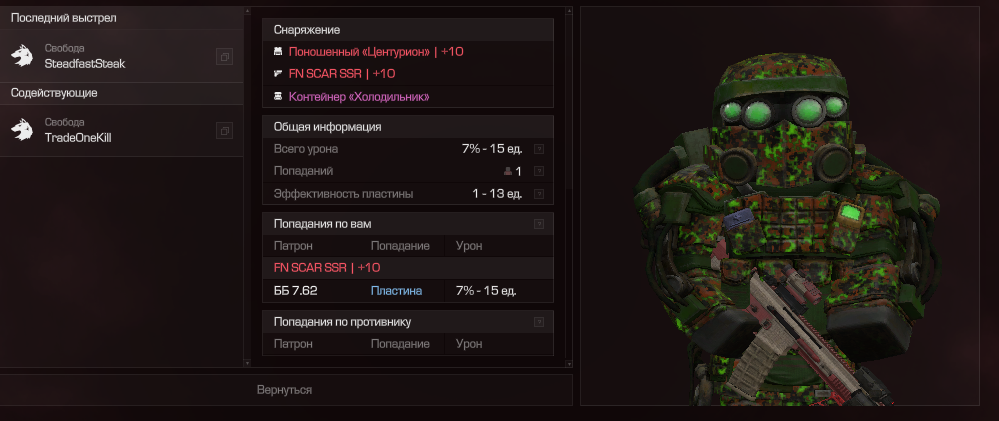This screenshot has width=999, height=421.
Task: Click the scroll up arrow of details panel
Action: pyautogui.click(x=569, y=11)
